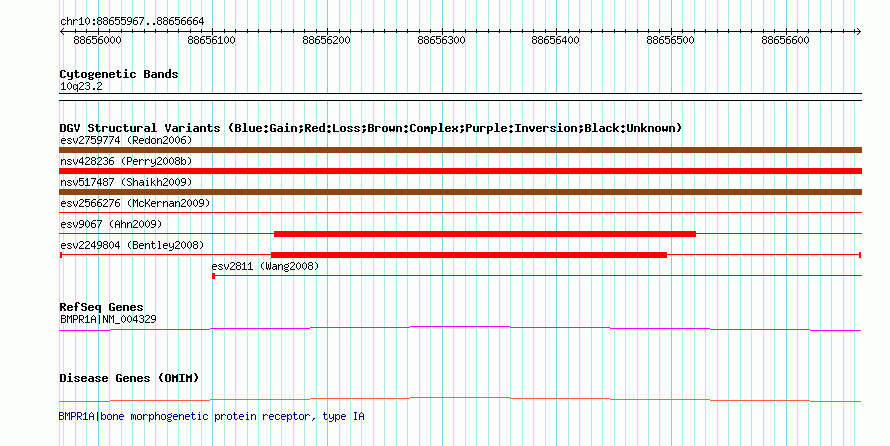This screenshot has height=446, width=890.
Task: Select variant label nsv517487 (Shaikh2009)
Action: (126, 182)
